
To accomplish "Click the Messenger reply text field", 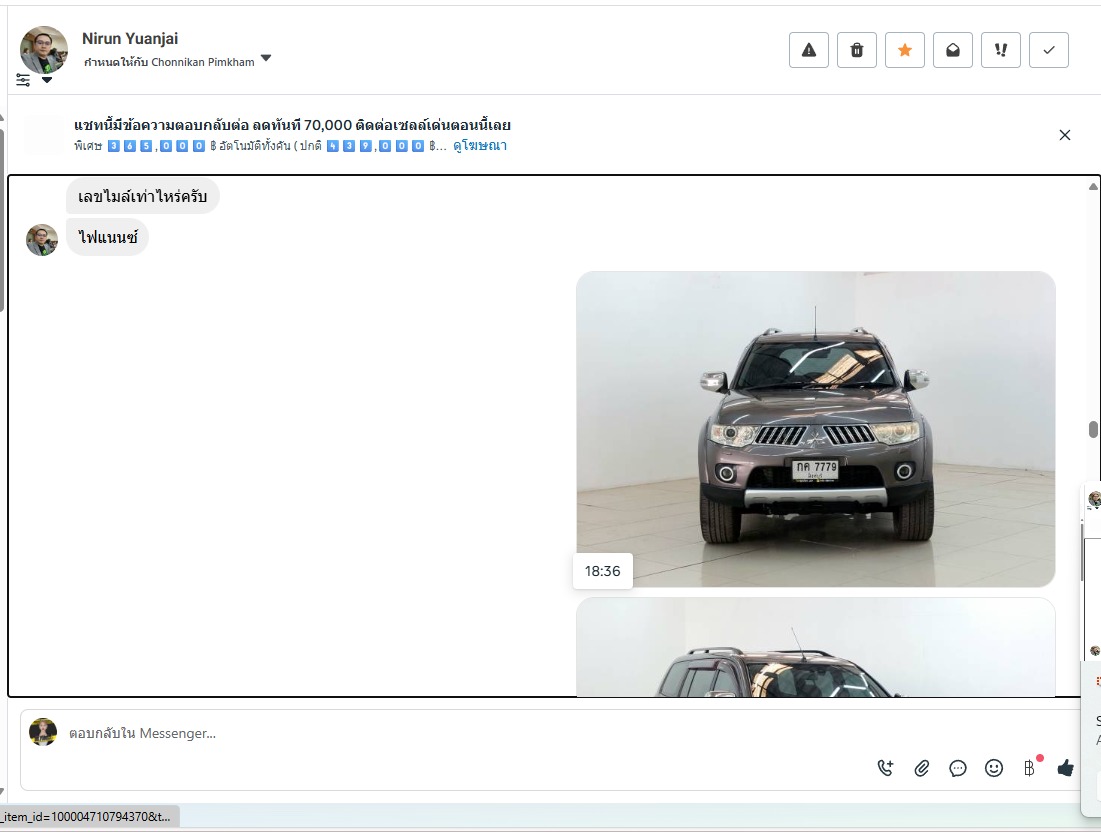I will (450, 734).
